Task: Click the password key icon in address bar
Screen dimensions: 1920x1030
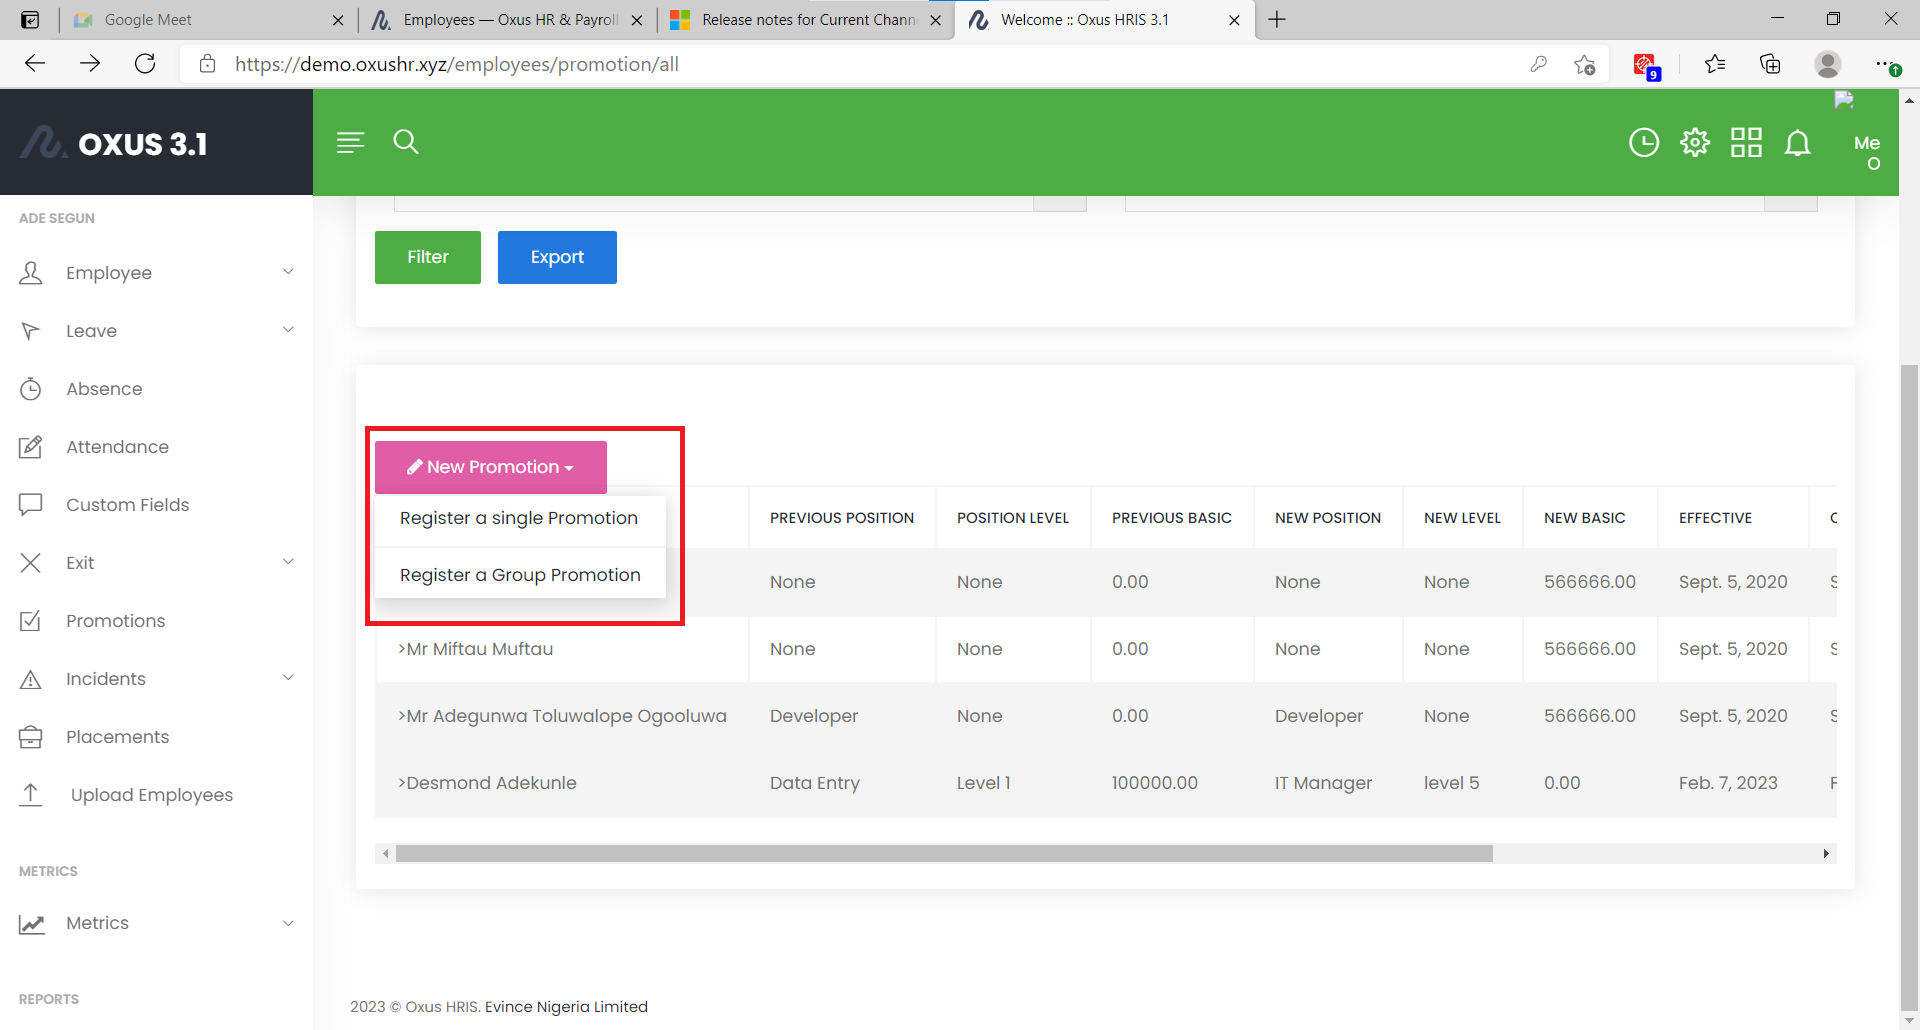Action: coord(1539,64)
